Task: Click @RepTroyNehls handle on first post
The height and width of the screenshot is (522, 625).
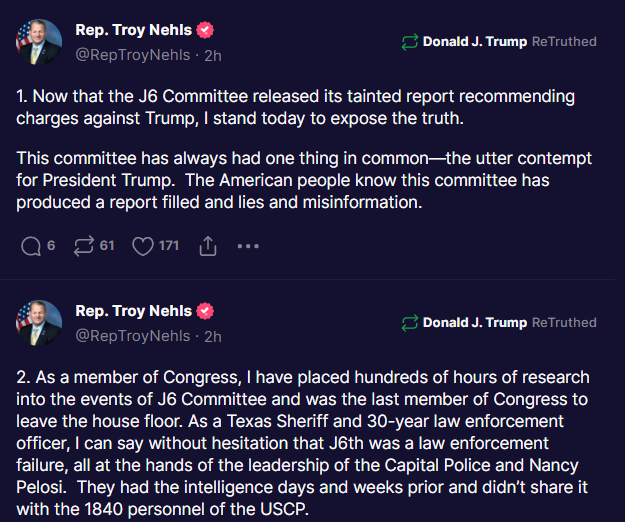Action: click(134, 55)
